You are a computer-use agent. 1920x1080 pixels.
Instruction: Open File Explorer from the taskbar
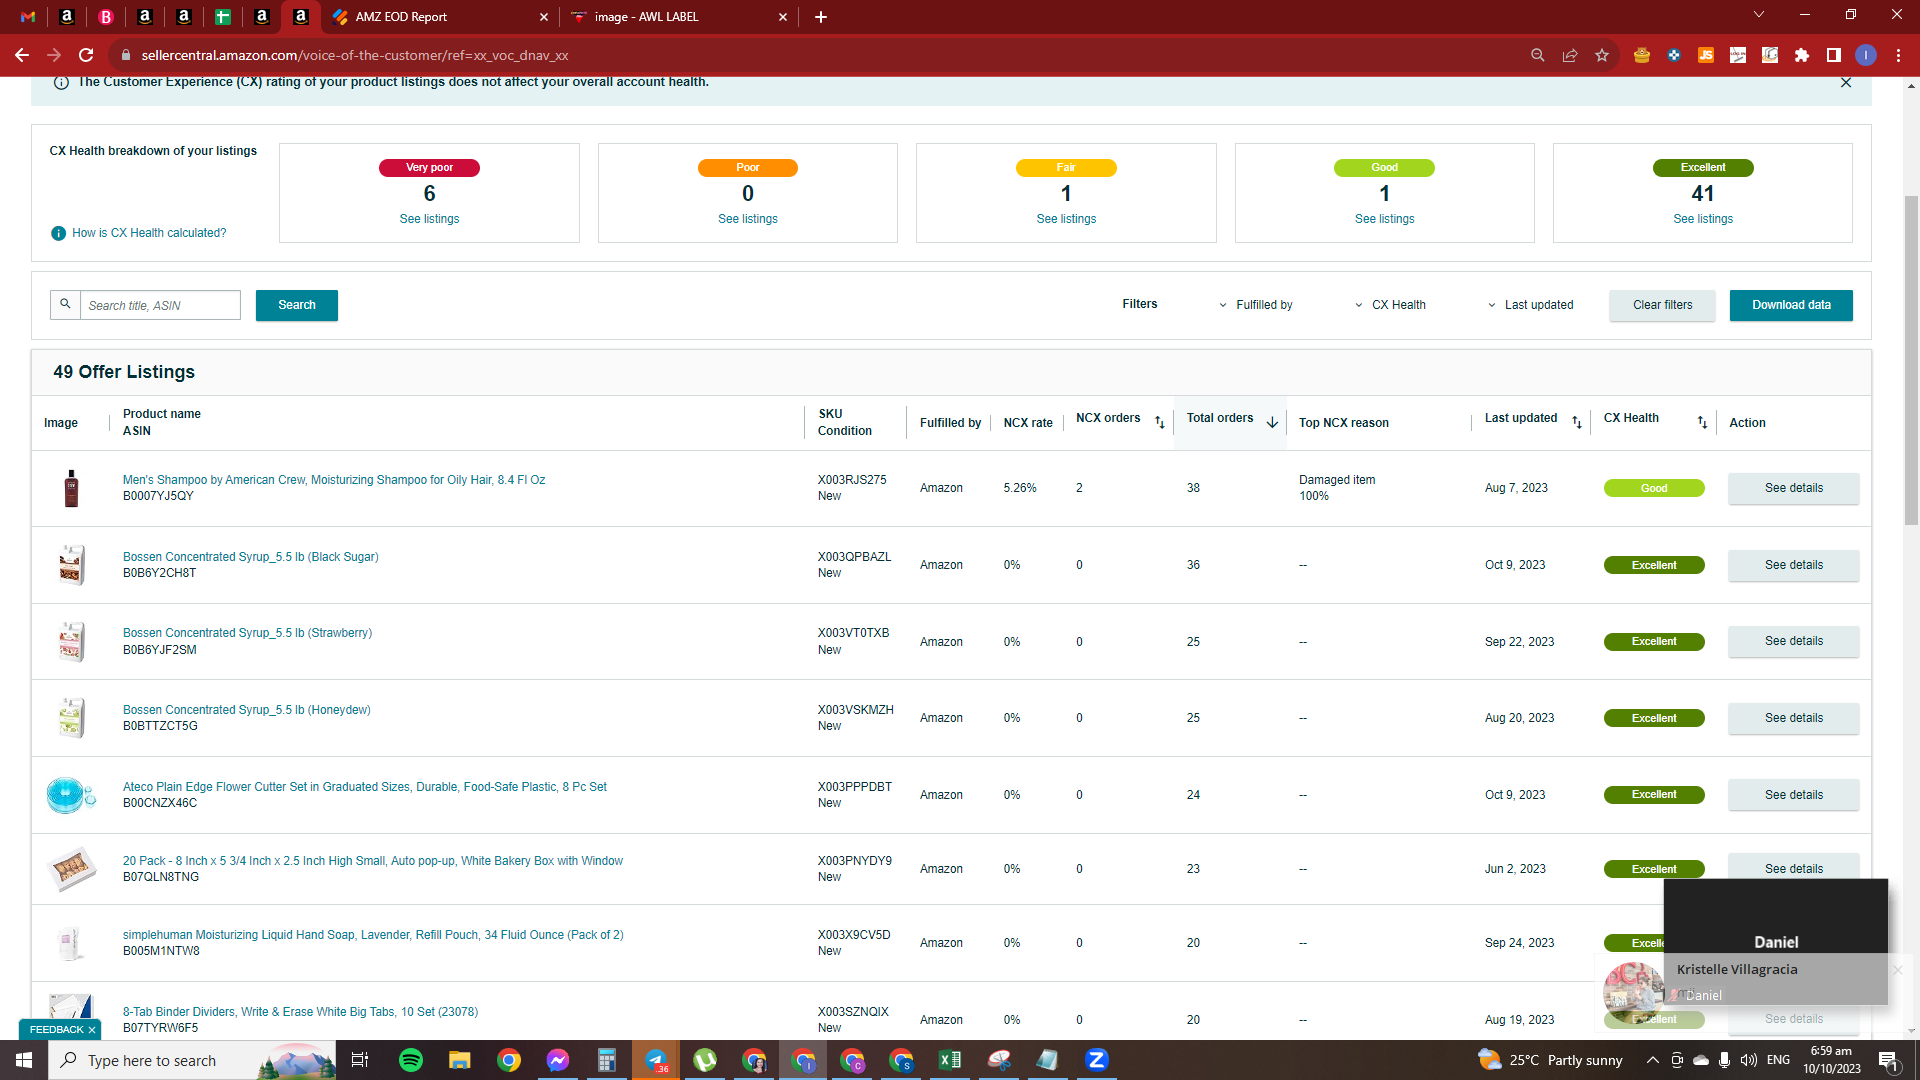click(x=459, y=1060)
